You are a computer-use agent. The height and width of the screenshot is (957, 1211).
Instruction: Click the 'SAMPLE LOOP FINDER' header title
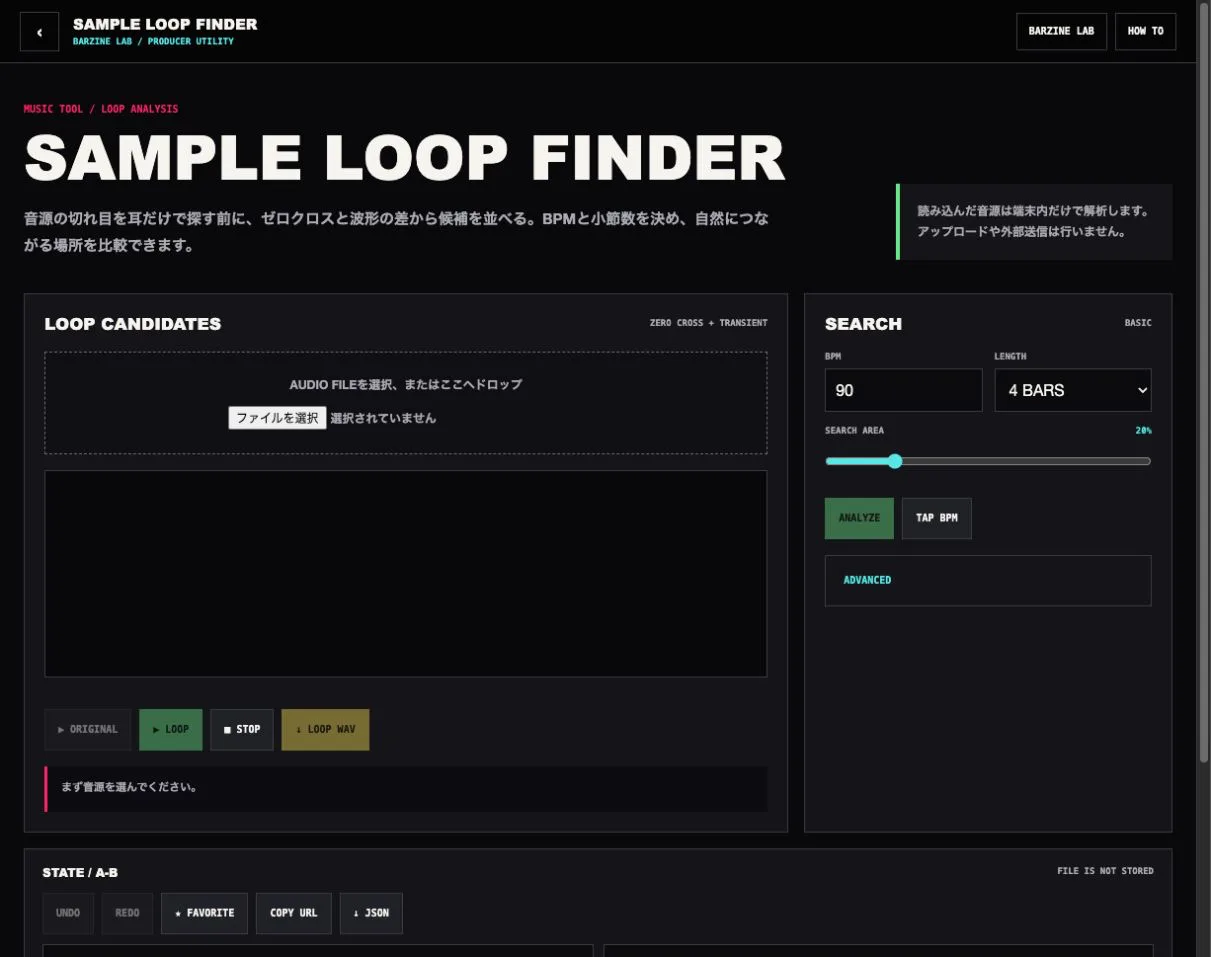coord(165,24)
